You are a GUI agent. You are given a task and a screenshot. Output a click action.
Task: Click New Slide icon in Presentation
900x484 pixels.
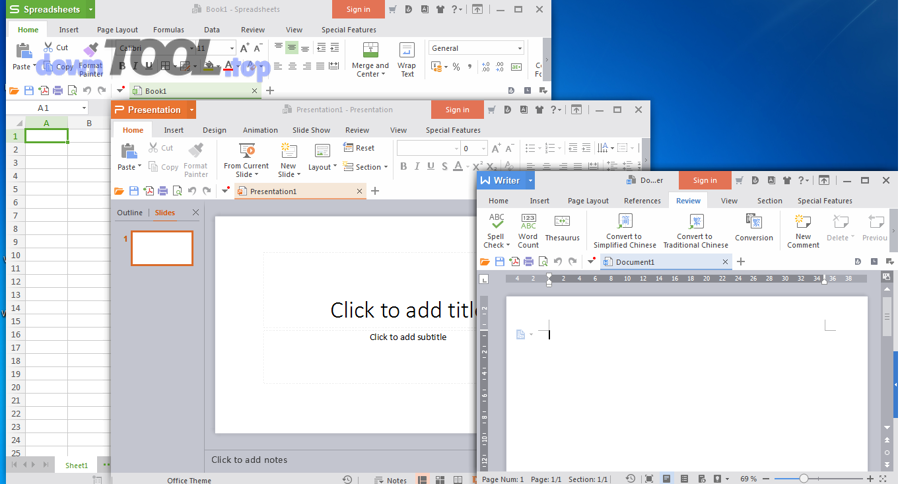coord(288,152)
